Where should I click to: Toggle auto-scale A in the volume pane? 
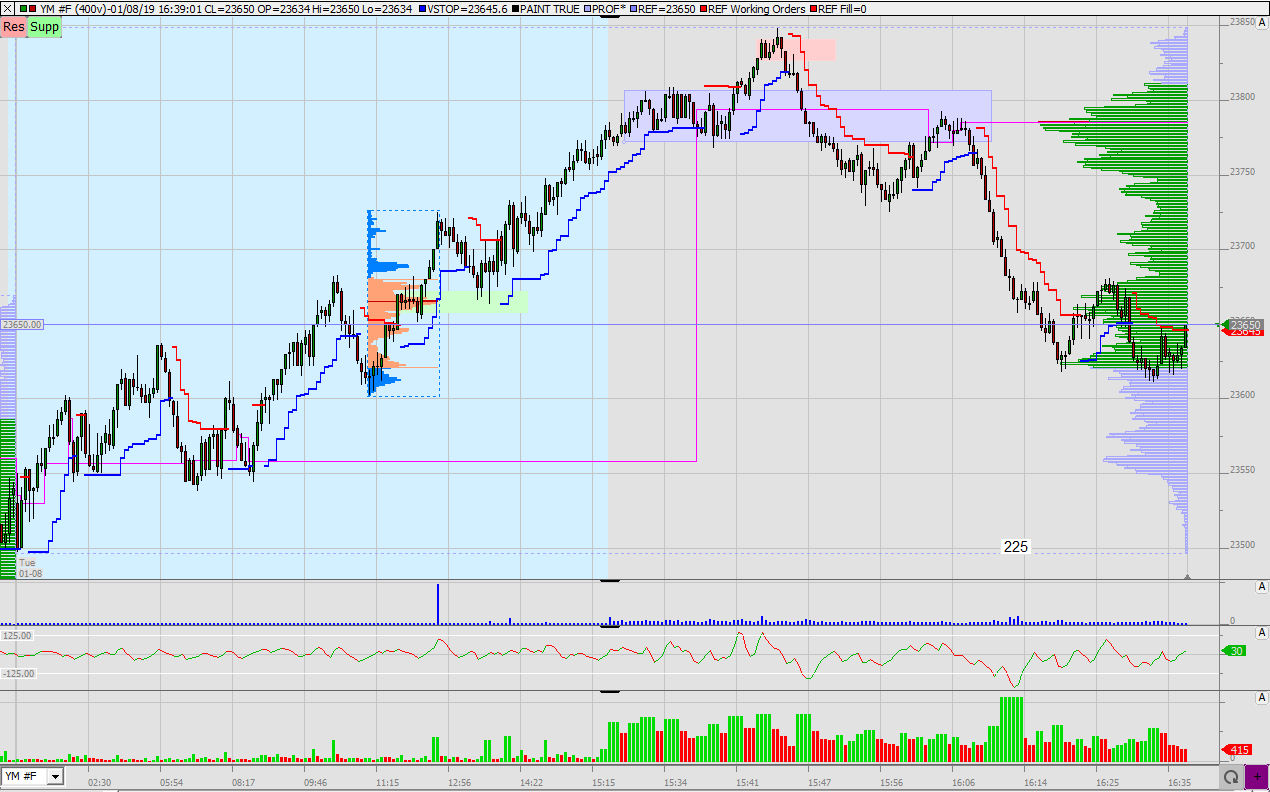pyautogui.click(x=1262, y=588)
